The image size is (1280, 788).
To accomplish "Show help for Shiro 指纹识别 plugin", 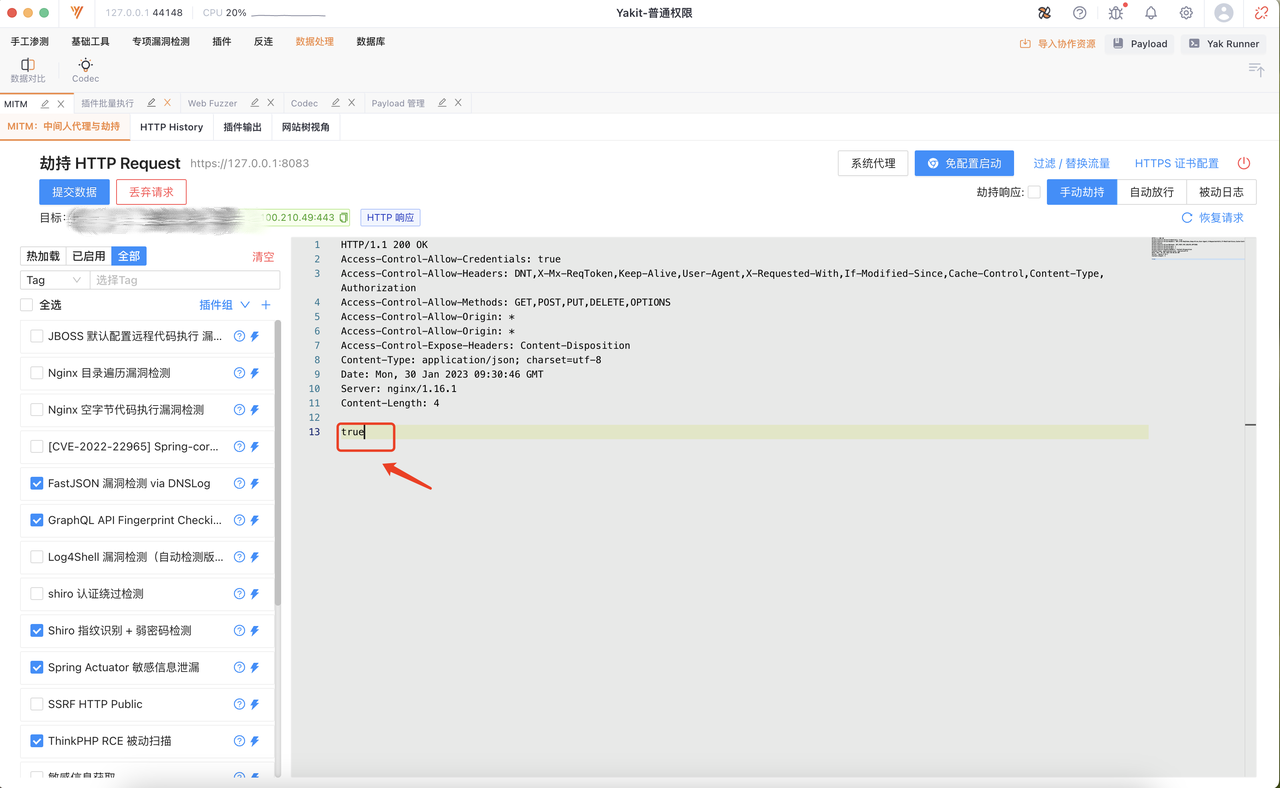I will [x=239, y=631].
